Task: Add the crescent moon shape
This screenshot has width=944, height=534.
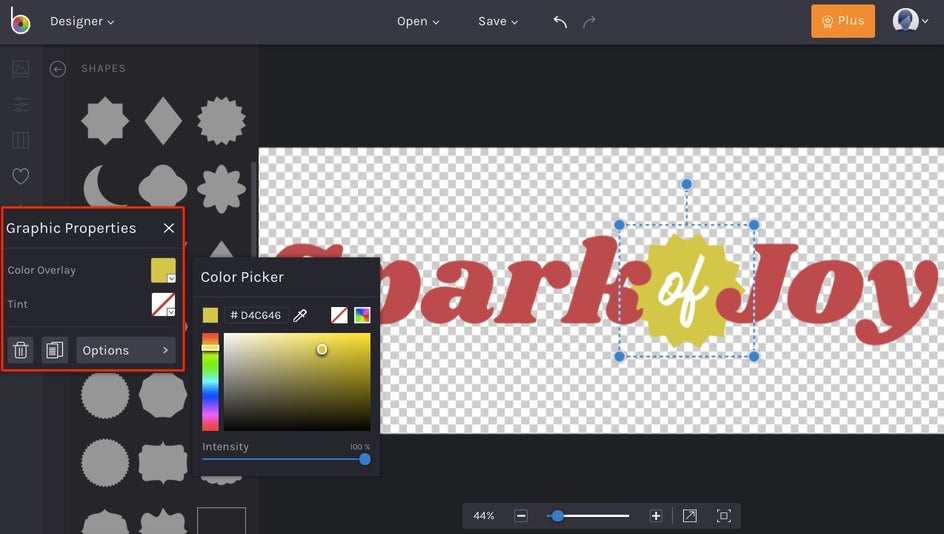Action: 104,185
